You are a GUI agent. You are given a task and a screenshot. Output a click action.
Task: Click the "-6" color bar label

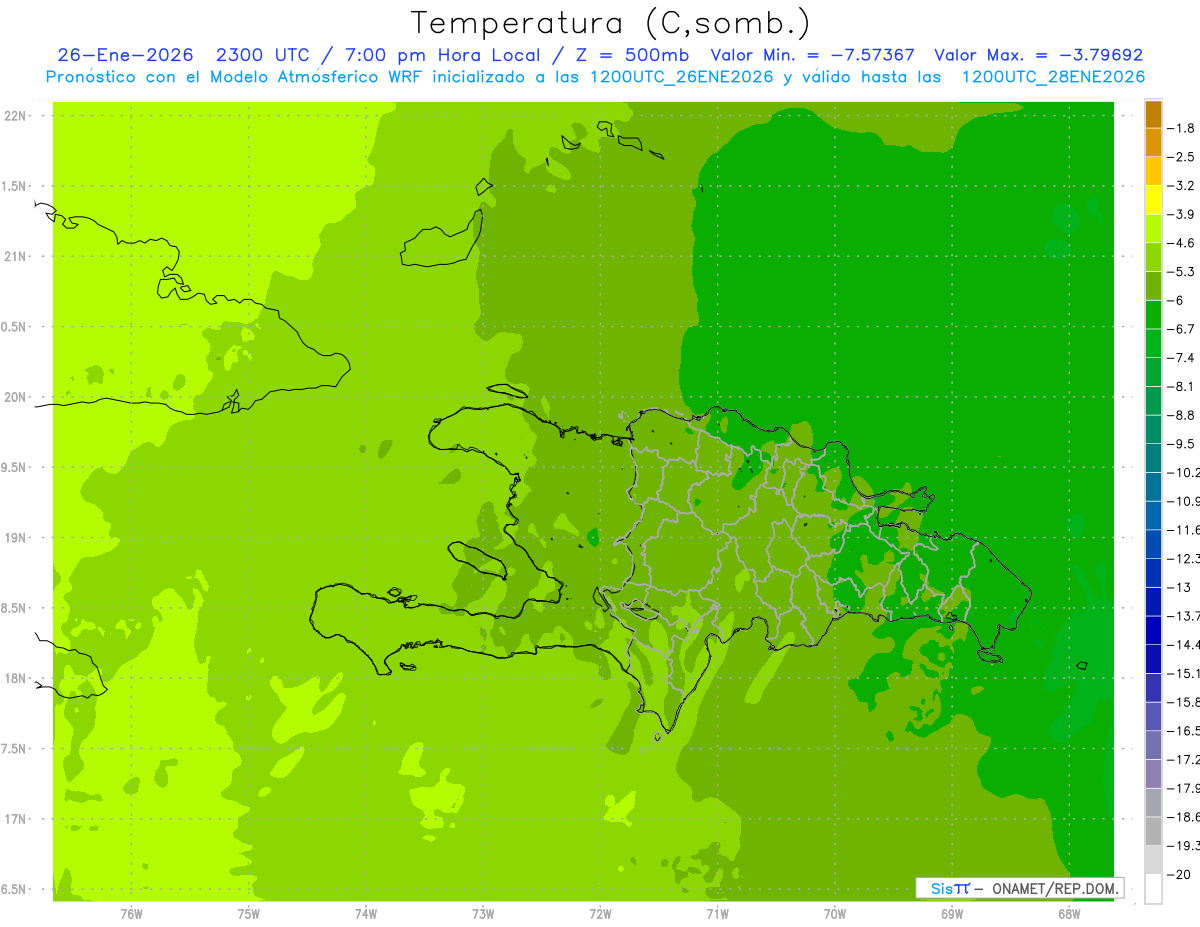pyautogui.click(x=1178, y=300)
